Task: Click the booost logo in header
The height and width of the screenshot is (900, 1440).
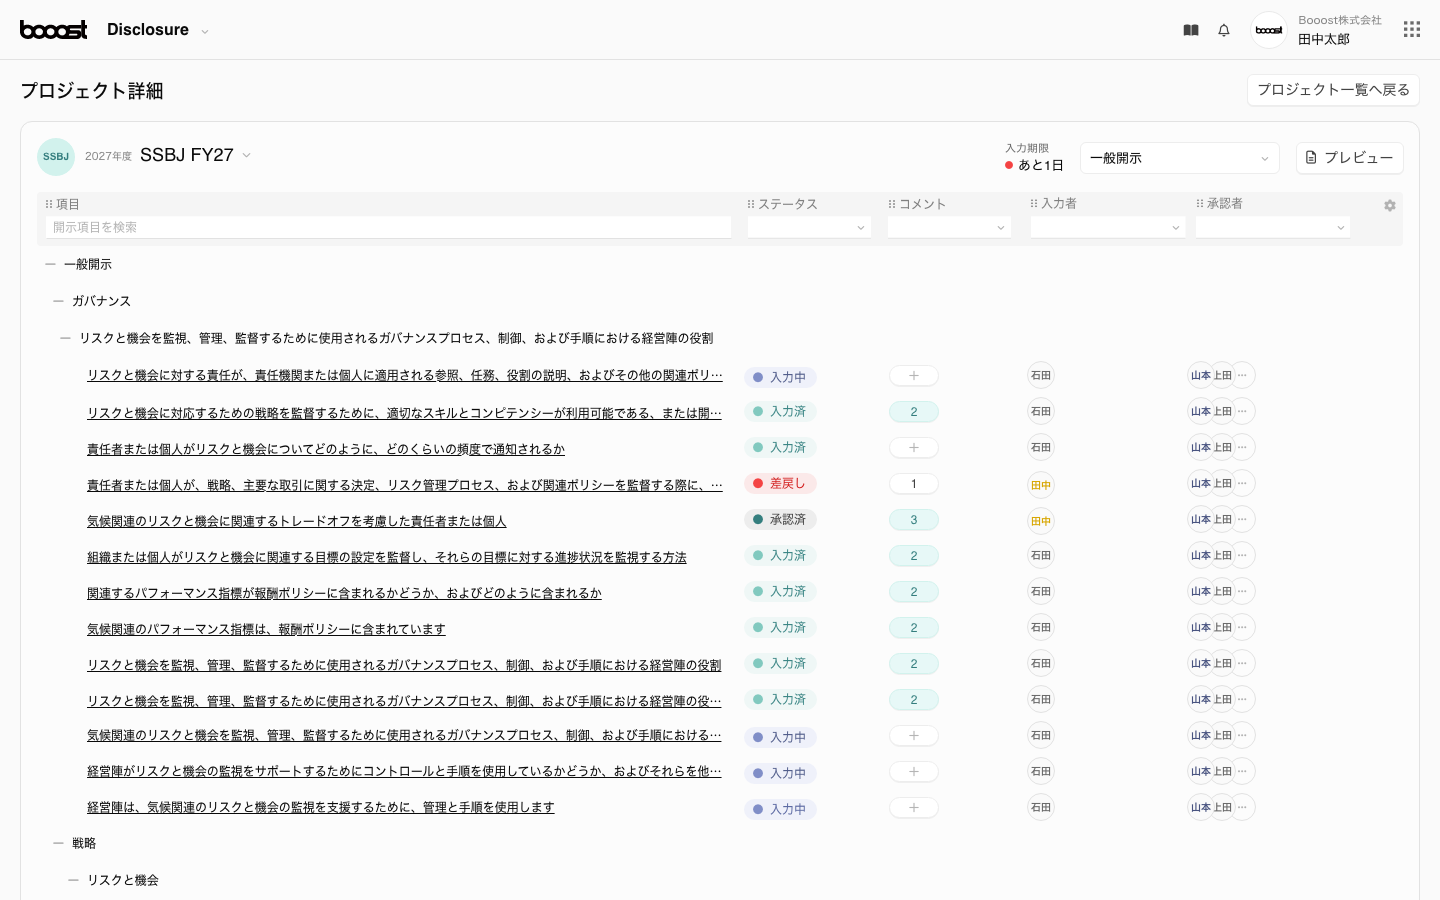Action: pos(54,30)
